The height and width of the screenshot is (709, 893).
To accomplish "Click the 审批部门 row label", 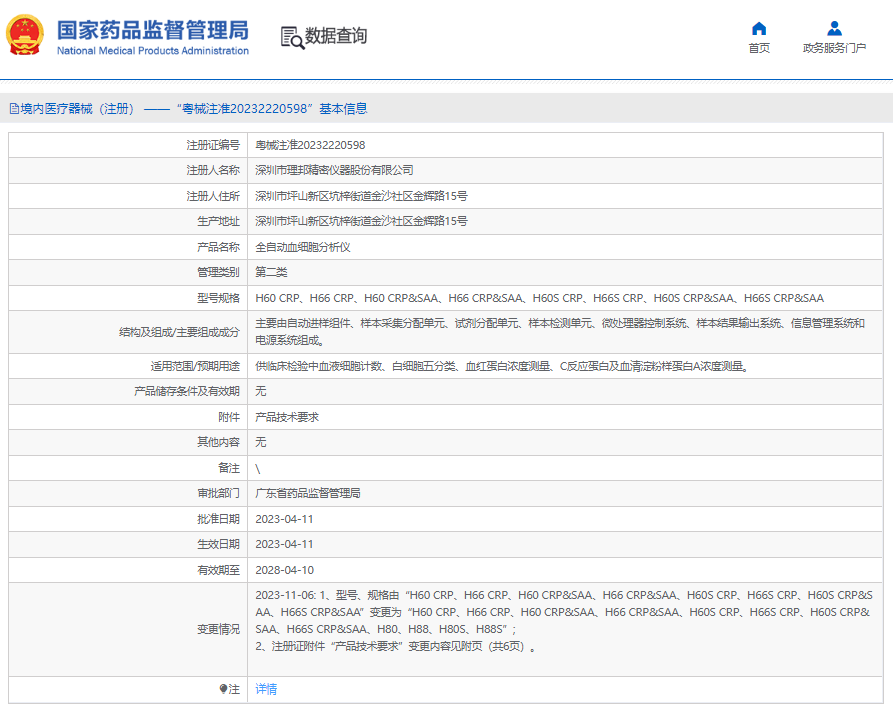I will pos(219,493).
